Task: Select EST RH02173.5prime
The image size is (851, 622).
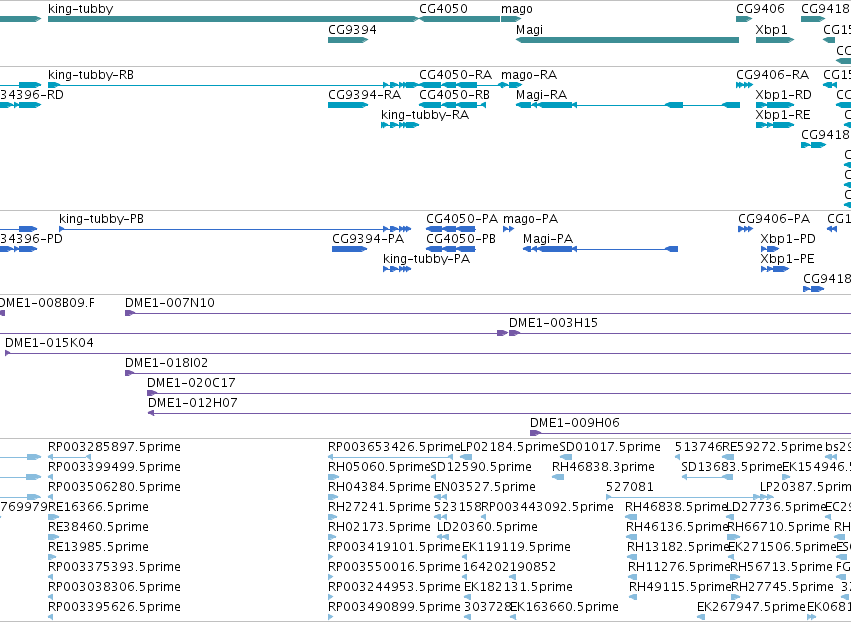Action: tap(332, 537)
